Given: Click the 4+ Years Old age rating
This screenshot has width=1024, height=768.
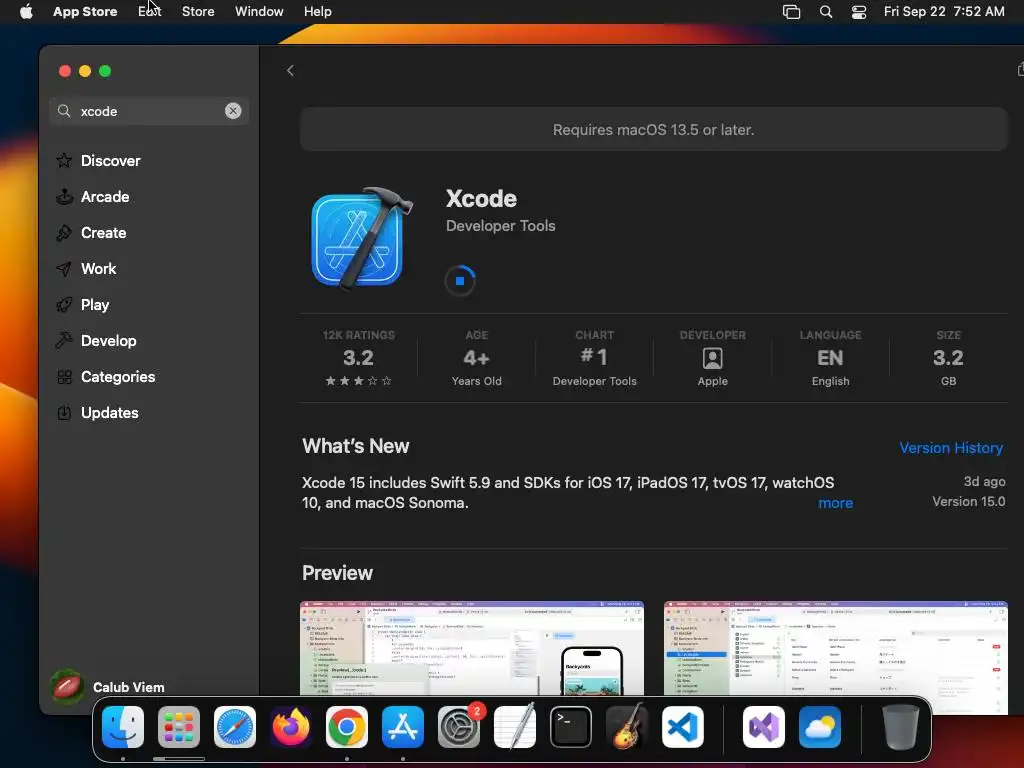Looking at the screenshot, I should 477,358.
